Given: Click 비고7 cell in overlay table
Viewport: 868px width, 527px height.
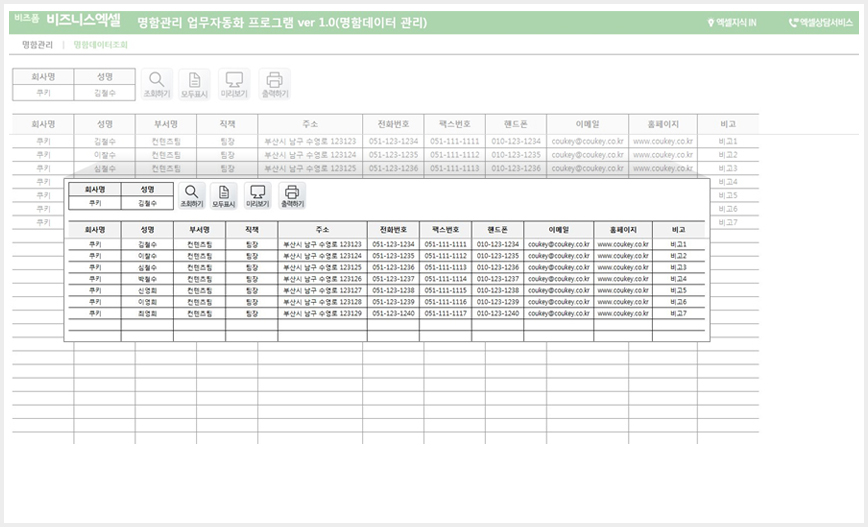Looking at the screenshot, I should click(x=678, y=313).
